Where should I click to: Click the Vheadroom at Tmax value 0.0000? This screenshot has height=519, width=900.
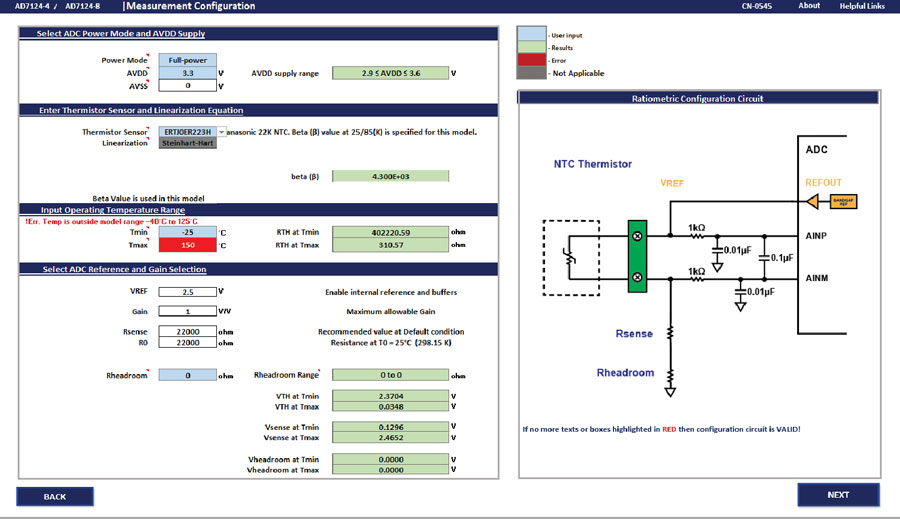390,470
